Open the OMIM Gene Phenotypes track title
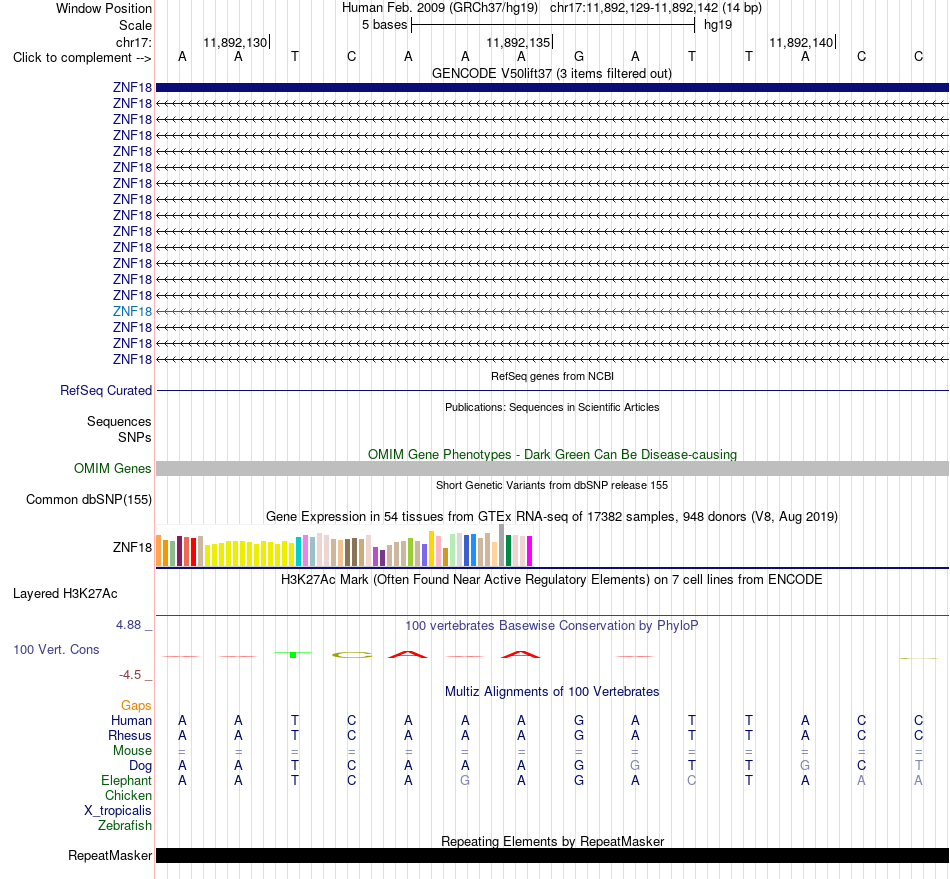The image size is (950, 879). 552,454
